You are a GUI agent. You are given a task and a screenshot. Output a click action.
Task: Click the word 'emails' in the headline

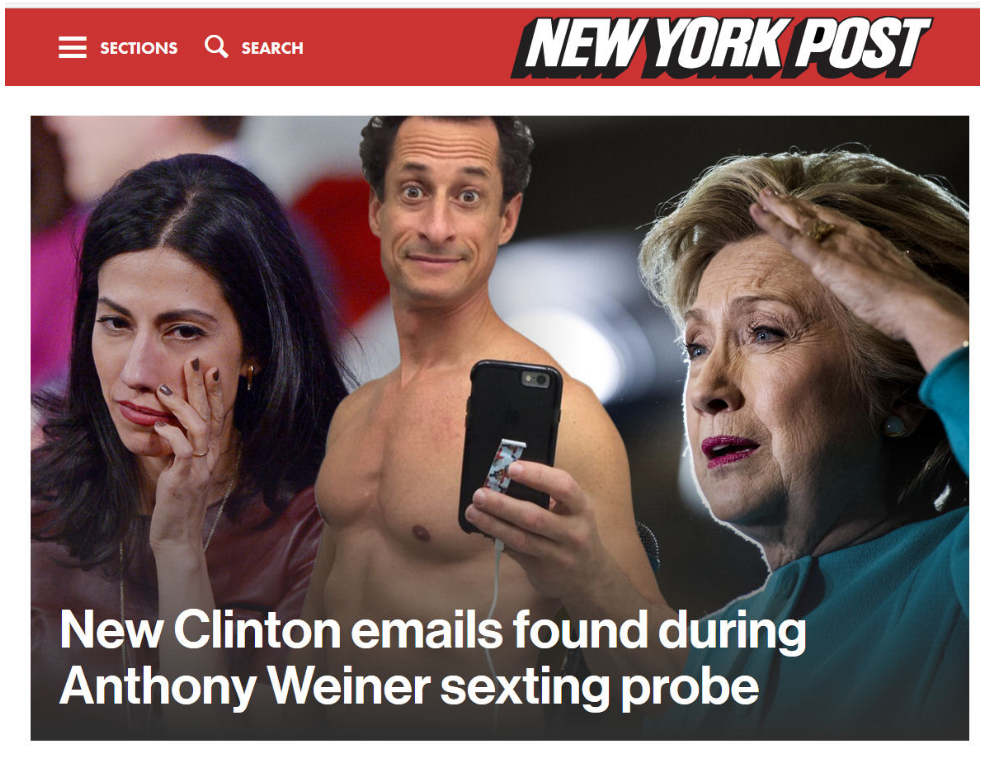tap(427, 629)
